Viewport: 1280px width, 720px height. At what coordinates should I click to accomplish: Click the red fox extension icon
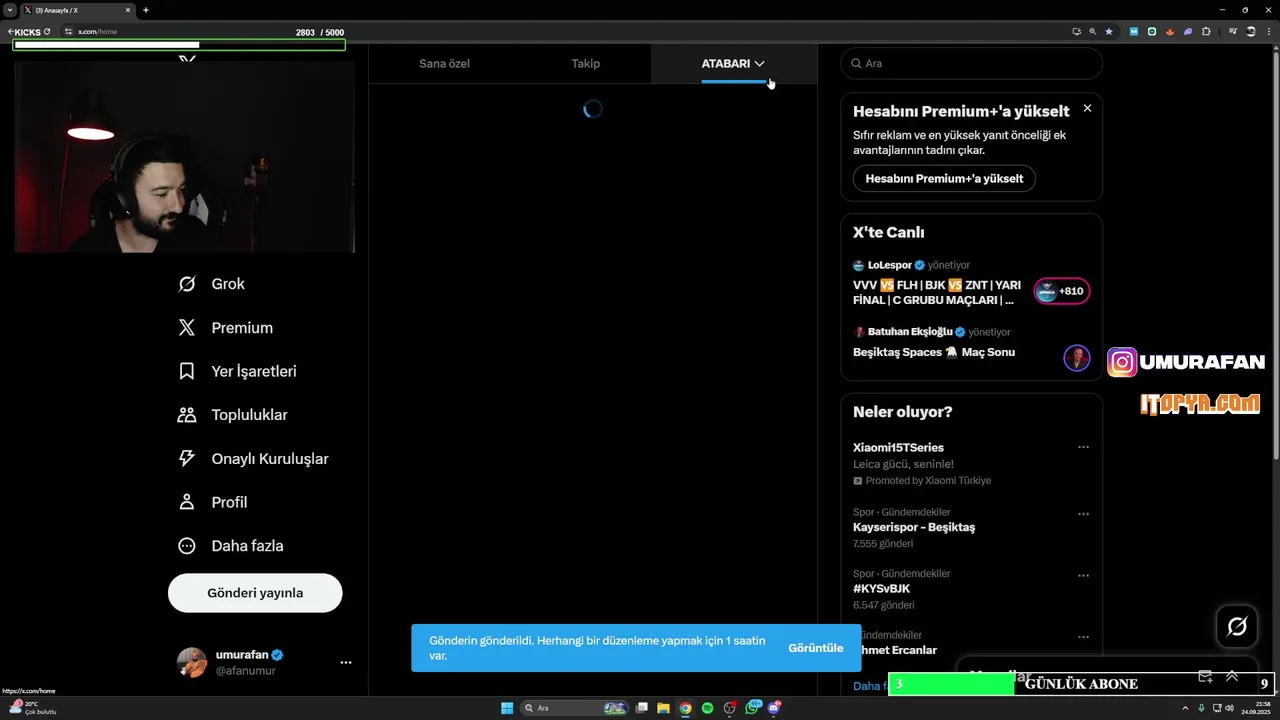point(1170,32)
